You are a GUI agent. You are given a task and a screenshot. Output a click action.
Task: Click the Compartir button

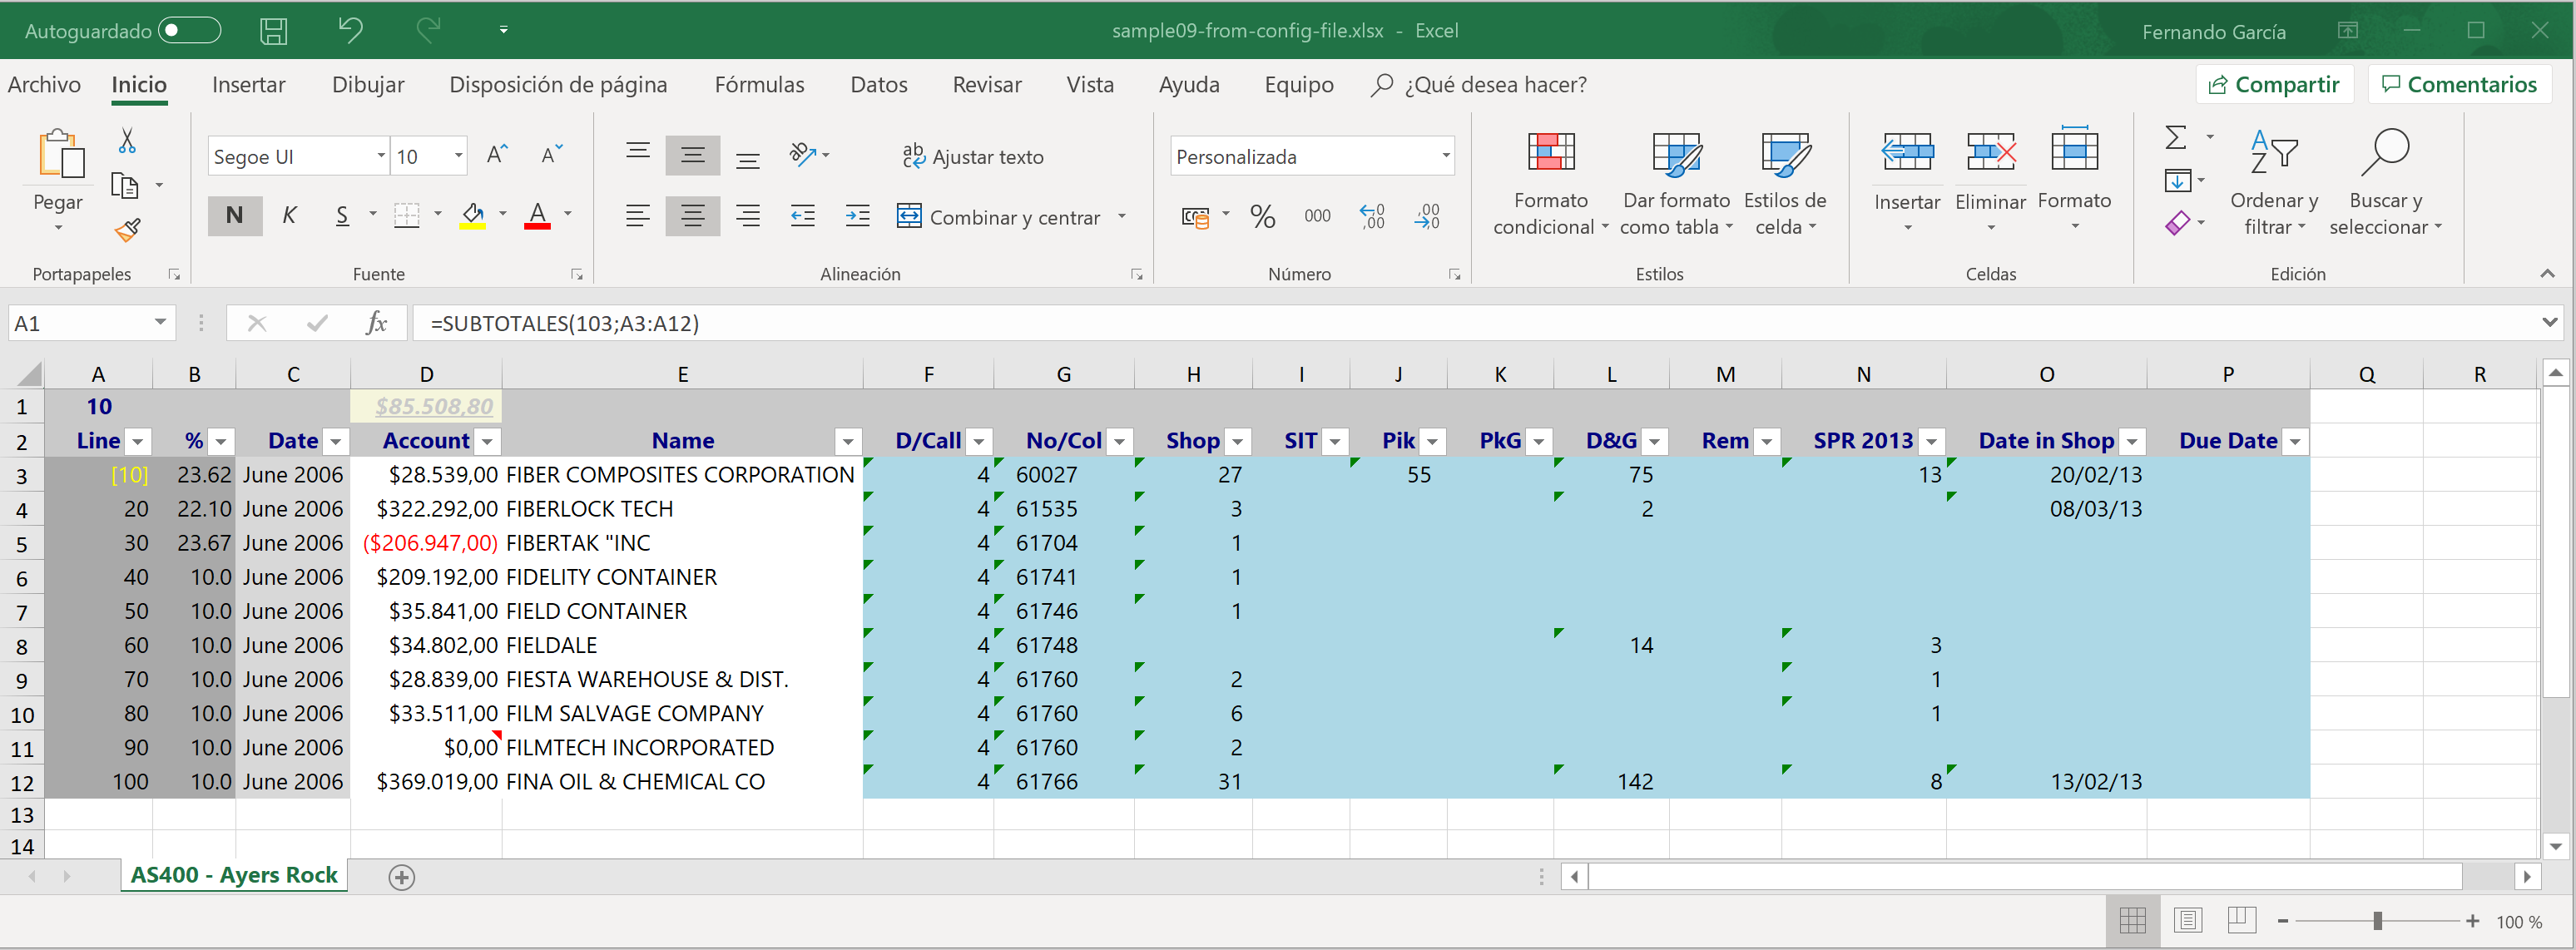coord(2273,85)
